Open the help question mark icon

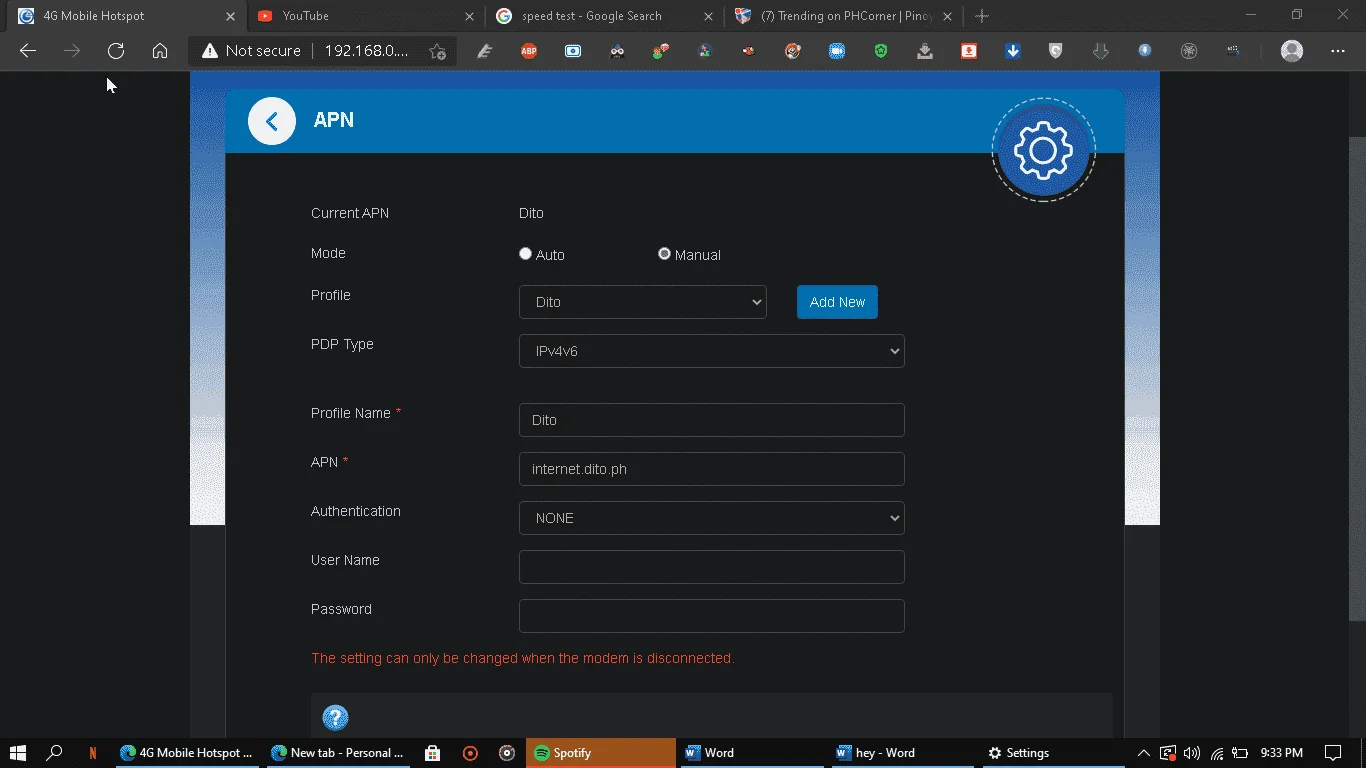pos(335,717)
